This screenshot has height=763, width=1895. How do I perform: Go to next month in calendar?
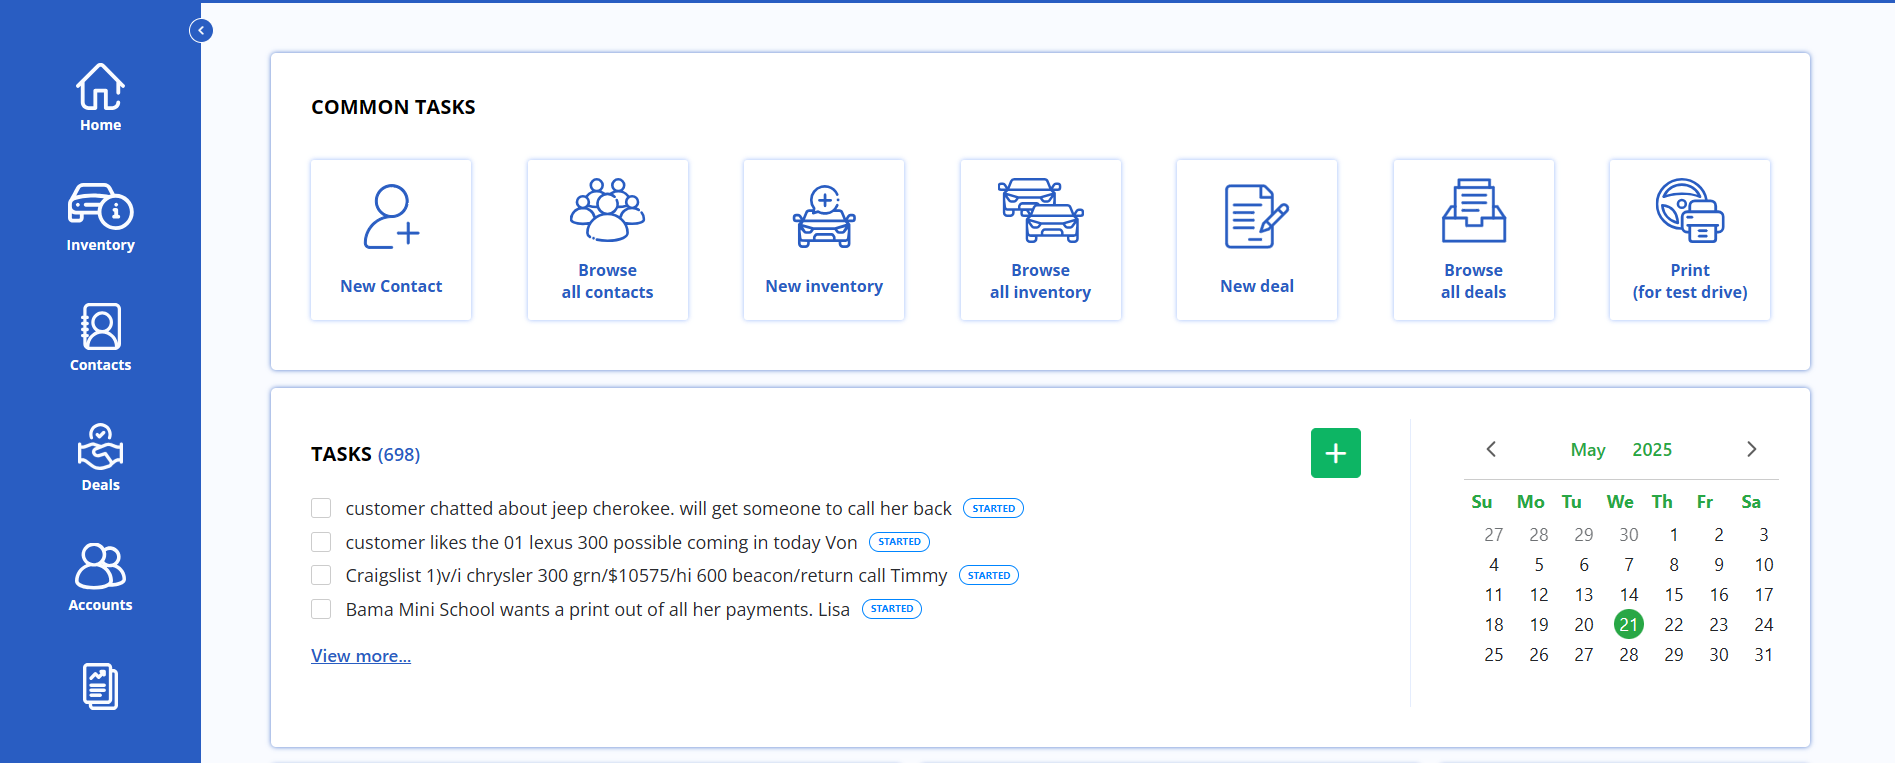[x=1751, y=449]
